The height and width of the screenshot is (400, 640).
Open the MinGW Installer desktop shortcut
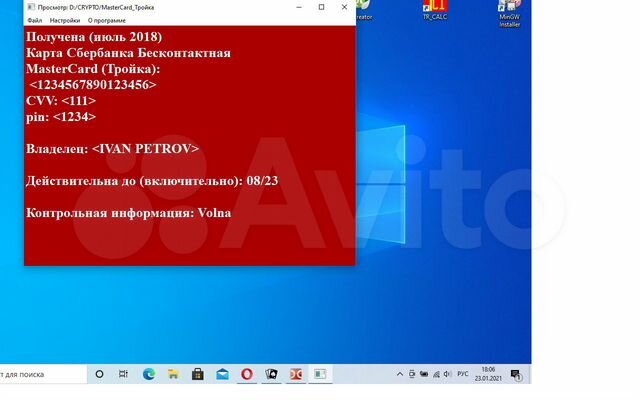(x=509, y=13)
